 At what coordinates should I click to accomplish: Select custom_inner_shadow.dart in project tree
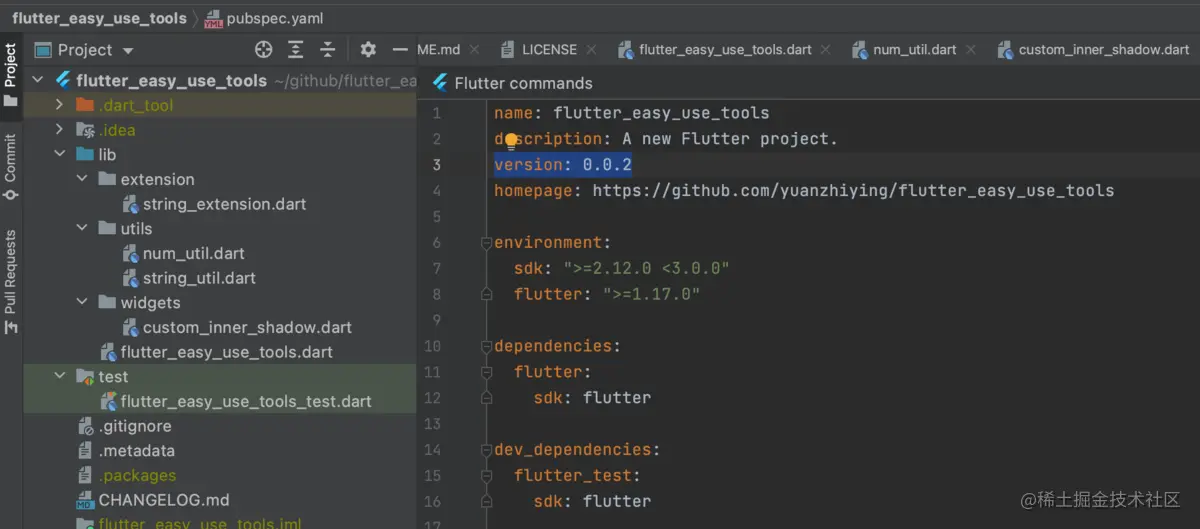coord(247,327)
